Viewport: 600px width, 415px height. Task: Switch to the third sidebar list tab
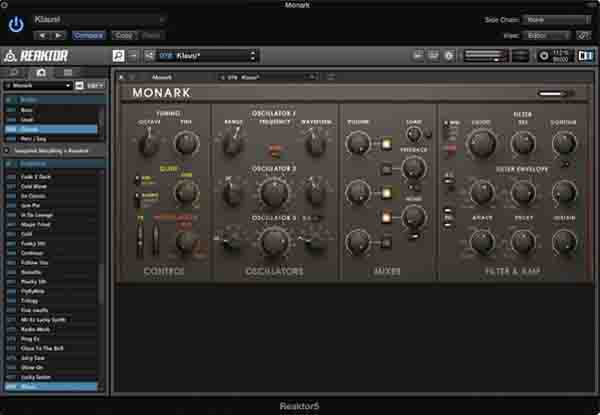[68, 72]
